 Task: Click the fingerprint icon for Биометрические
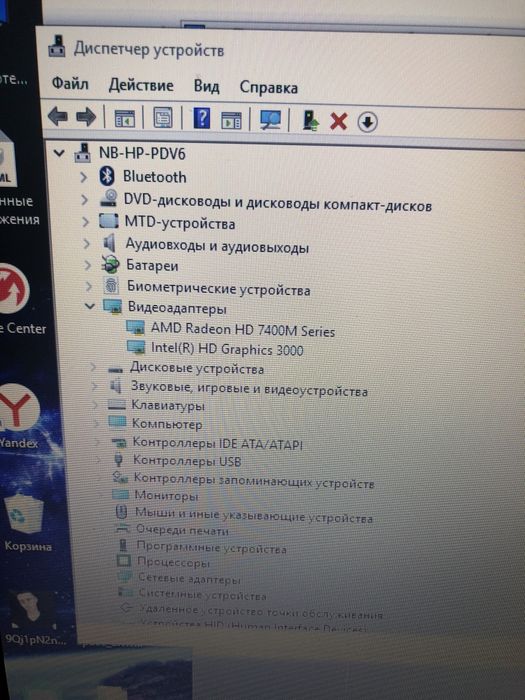111,285
